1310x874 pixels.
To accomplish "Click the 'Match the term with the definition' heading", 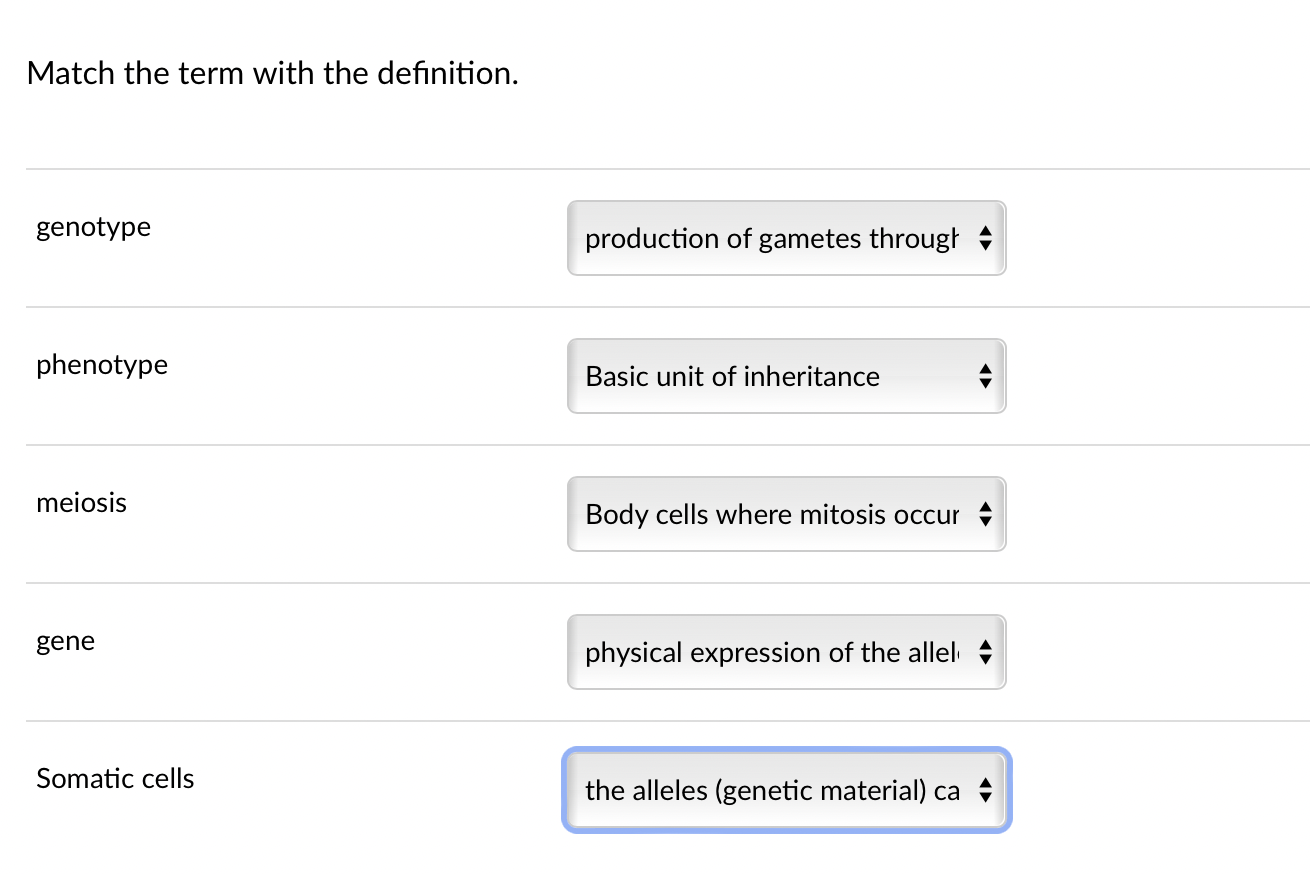I will [273, 73].
